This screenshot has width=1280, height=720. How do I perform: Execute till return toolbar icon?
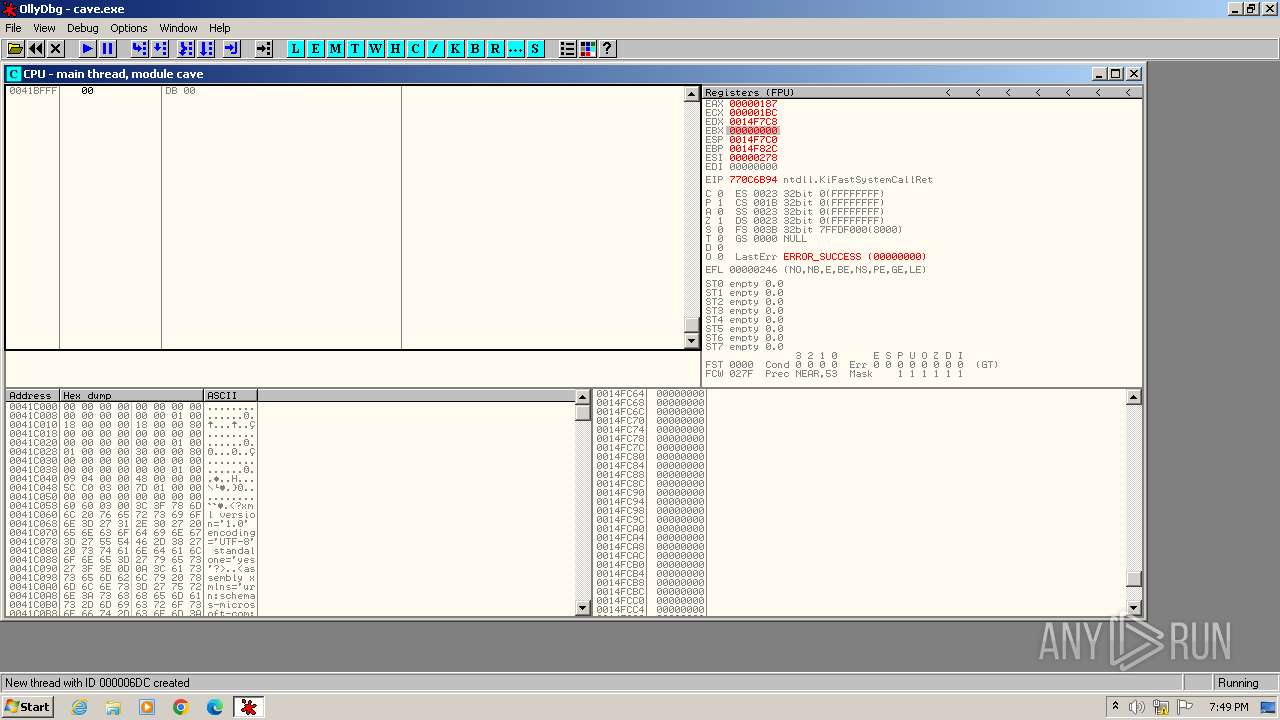point(231,48)
